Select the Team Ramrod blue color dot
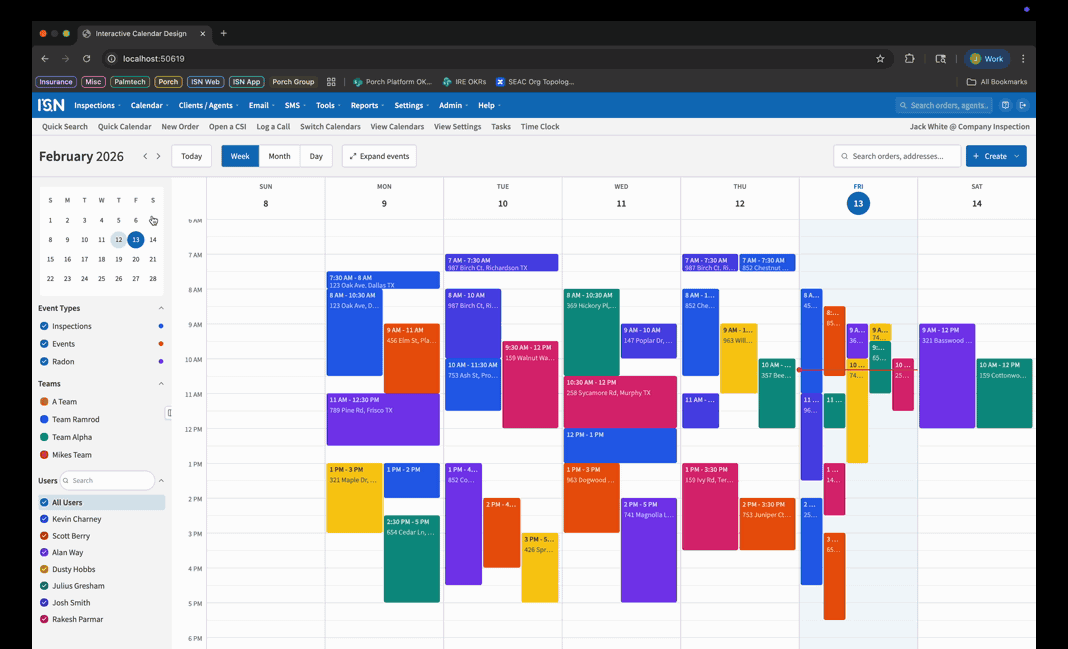The image size is (1068, 649). 44,419
